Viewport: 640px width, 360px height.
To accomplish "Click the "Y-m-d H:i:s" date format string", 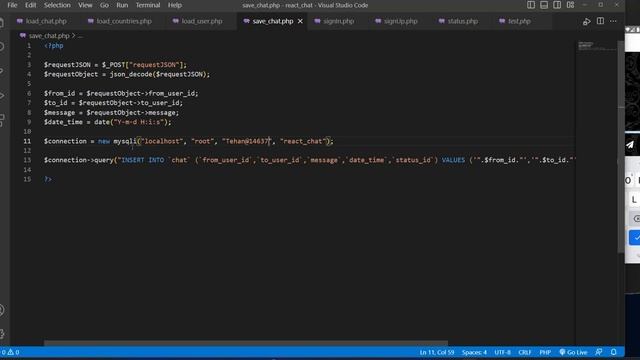I will (139, 122).
